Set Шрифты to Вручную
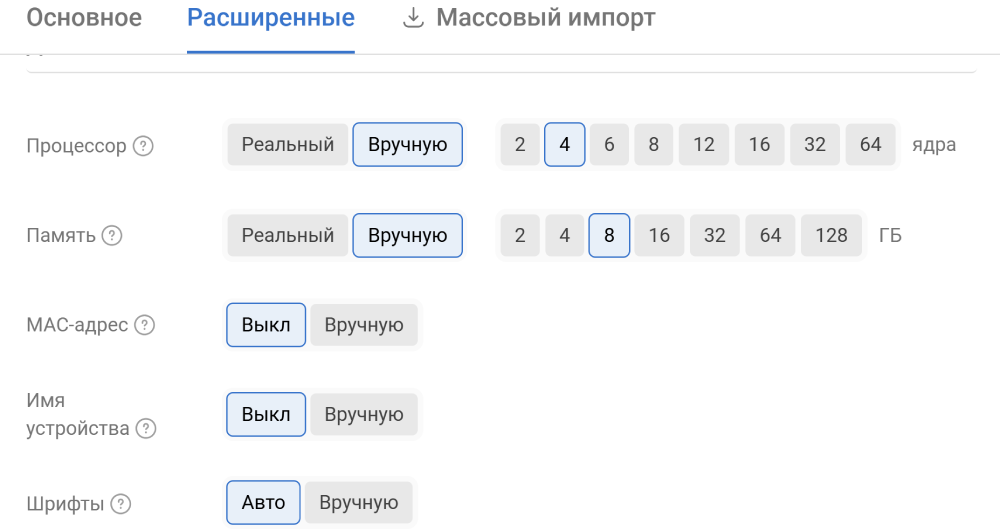Screen dimensions: 1000x530 pos(359,503)
